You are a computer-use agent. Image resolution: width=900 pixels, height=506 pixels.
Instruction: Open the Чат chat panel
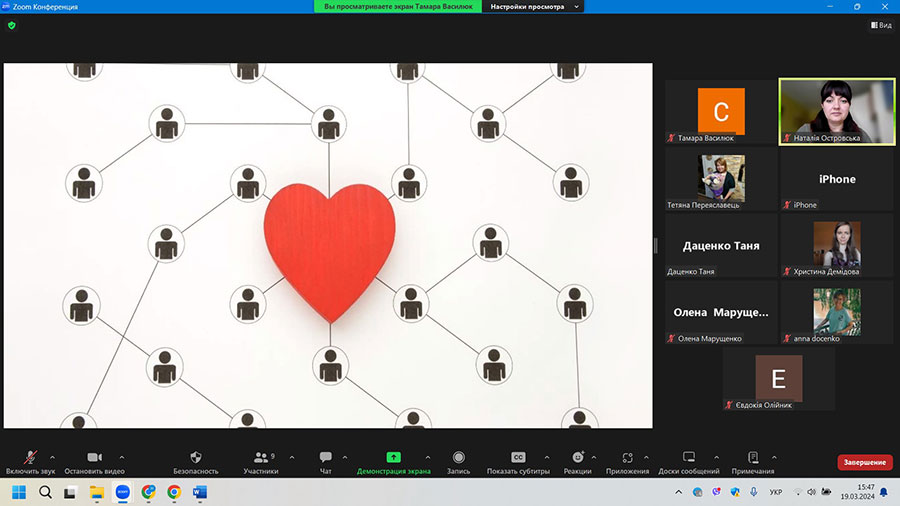pos(325,458)
